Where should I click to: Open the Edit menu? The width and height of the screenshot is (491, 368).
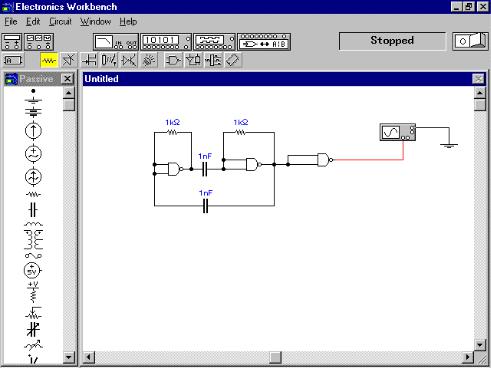pyautogui.click(x=33, y=22)
